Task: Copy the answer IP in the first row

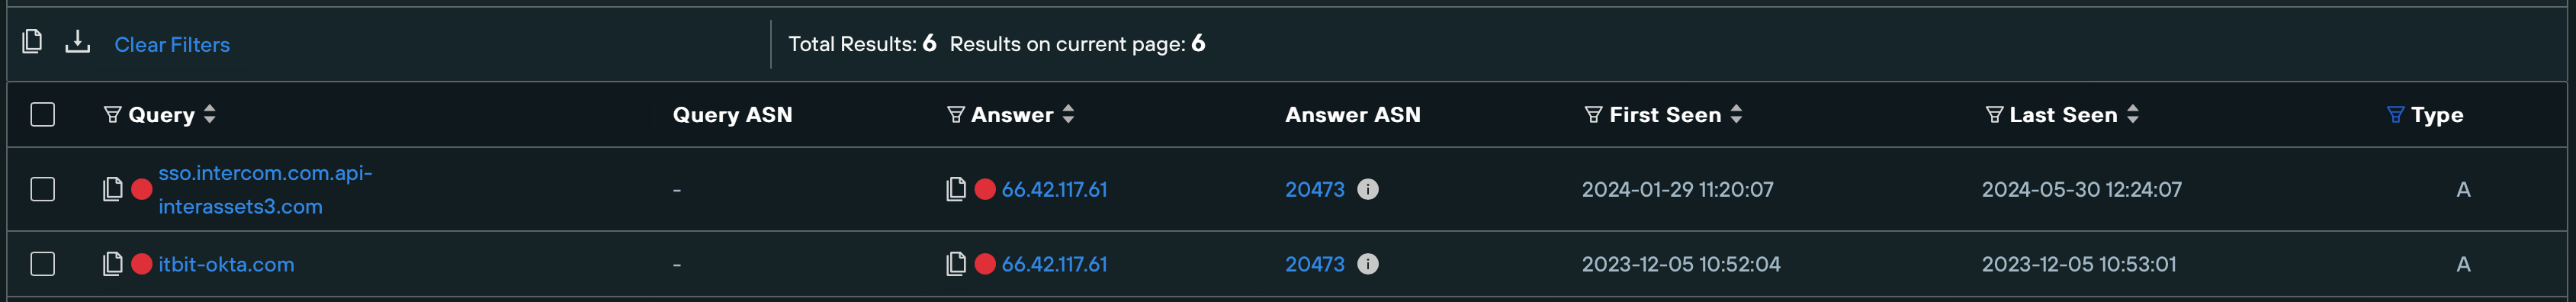Action: (x=956, y=189)
